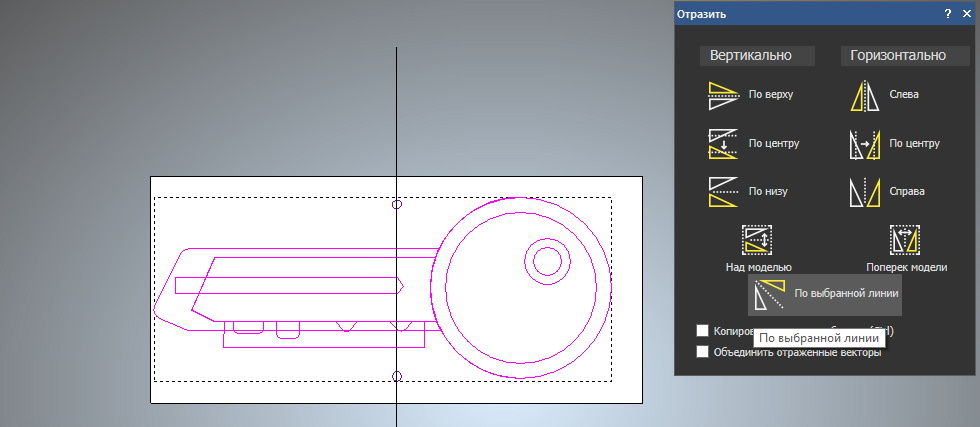The image size is (980, 427).
Task: Mirror horizontally about the right side
Action: click(864, 191)
